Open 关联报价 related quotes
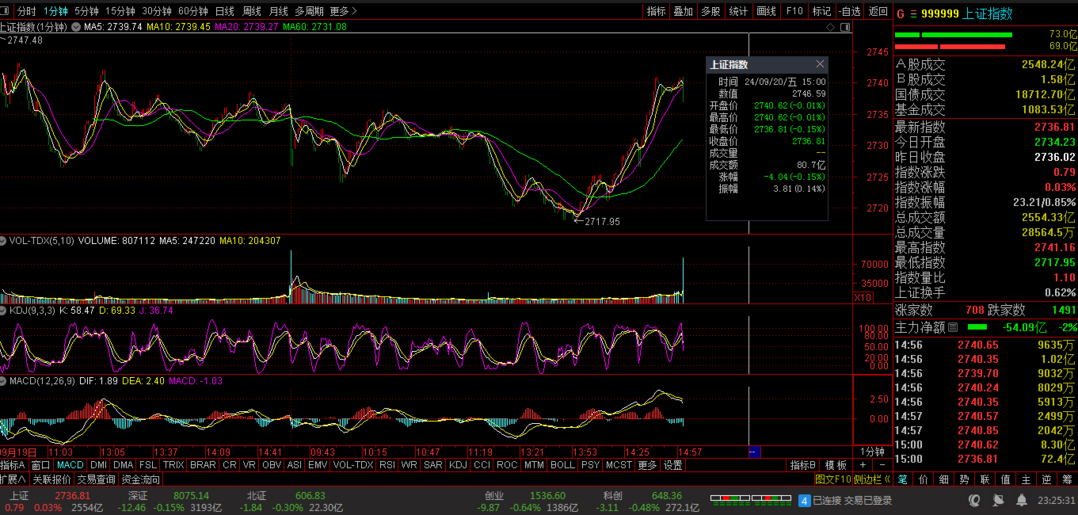1078x515 pixels. tap(52, 479)
